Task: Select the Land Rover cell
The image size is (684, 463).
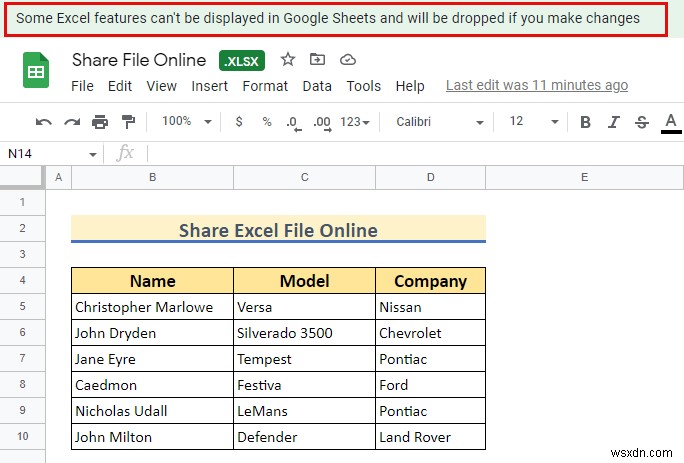Action: pyautogui.click(x=430, y=437)
